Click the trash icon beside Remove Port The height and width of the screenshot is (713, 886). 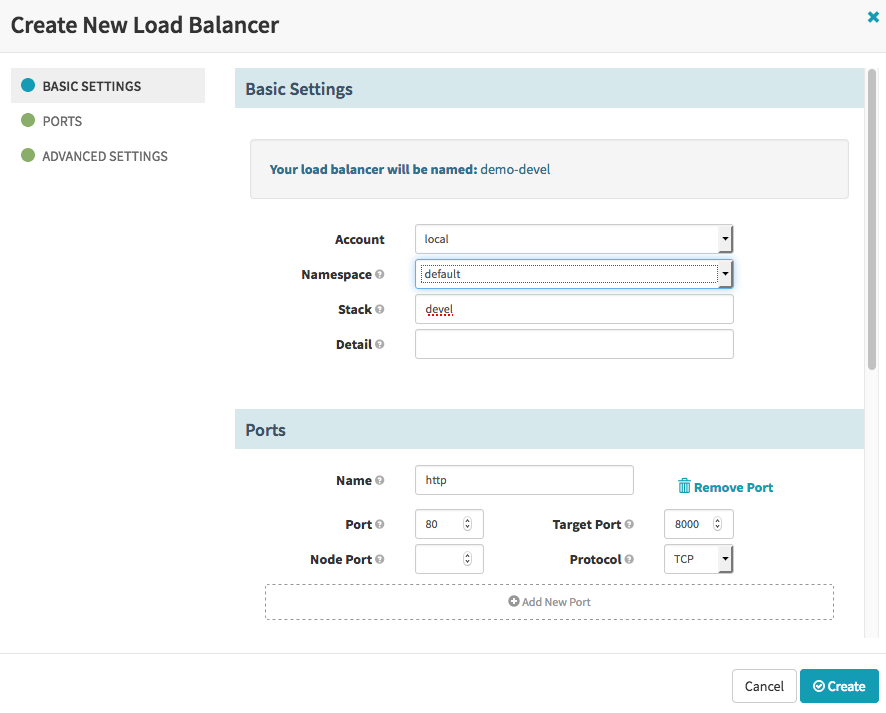click(684, 486)
